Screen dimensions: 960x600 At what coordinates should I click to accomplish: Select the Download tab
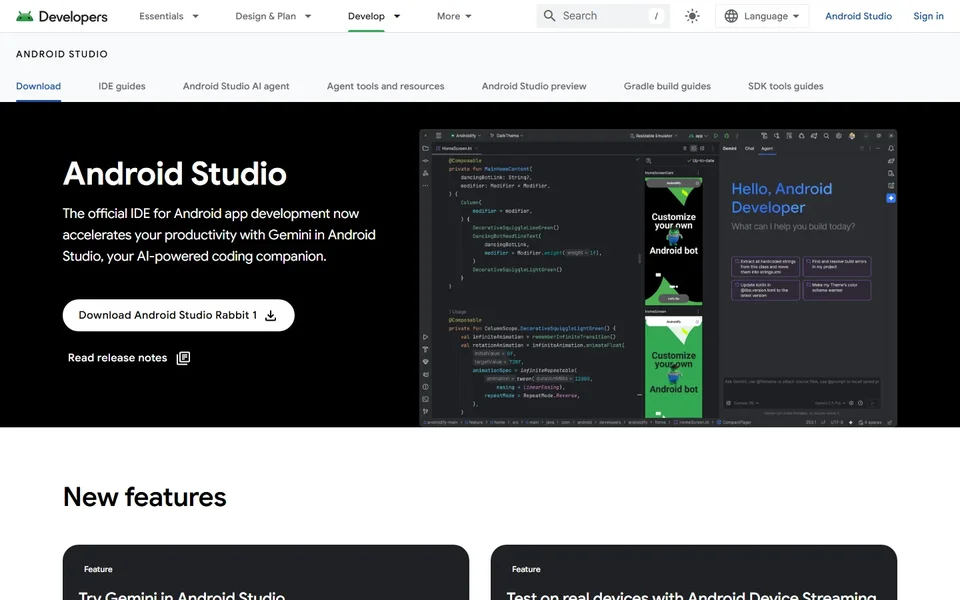(39, 86)
